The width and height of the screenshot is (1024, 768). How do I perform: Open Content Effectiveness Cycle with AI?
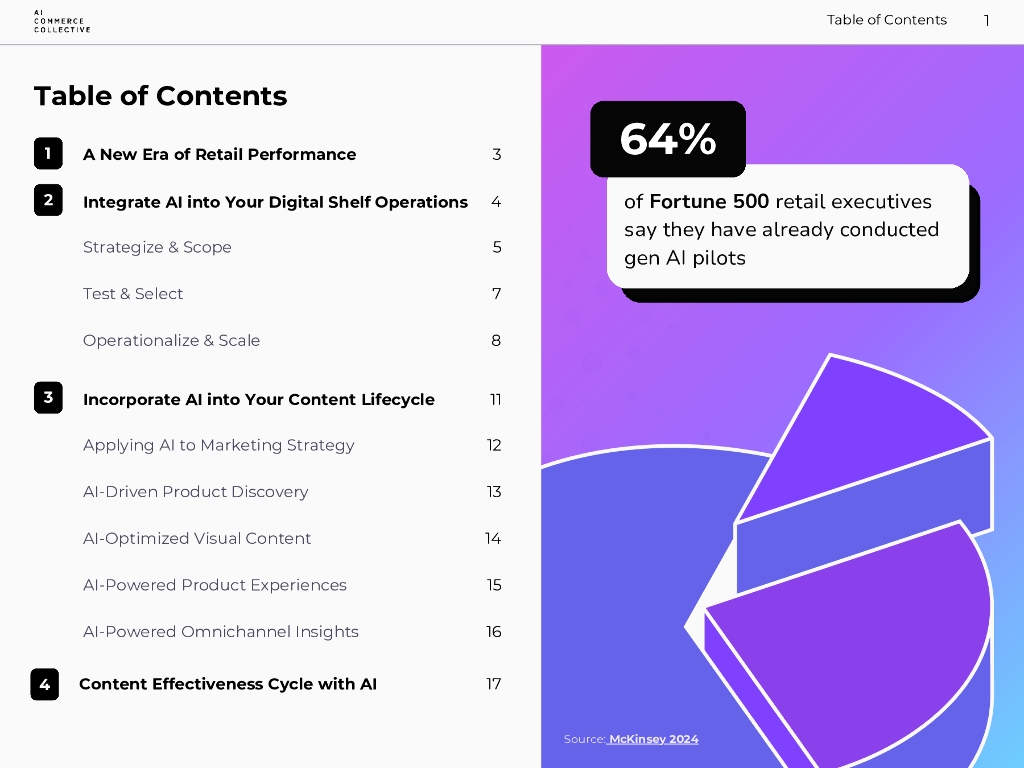[x=228, y=684]
